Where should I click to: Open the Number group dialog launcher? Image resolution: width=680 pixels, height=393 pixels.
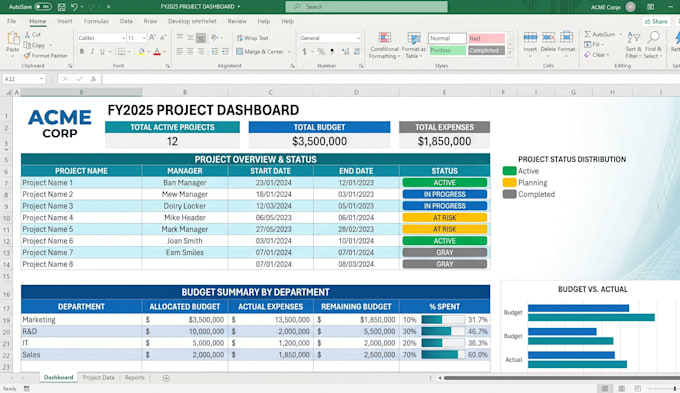pyautogui.click(x=361, y=66)
